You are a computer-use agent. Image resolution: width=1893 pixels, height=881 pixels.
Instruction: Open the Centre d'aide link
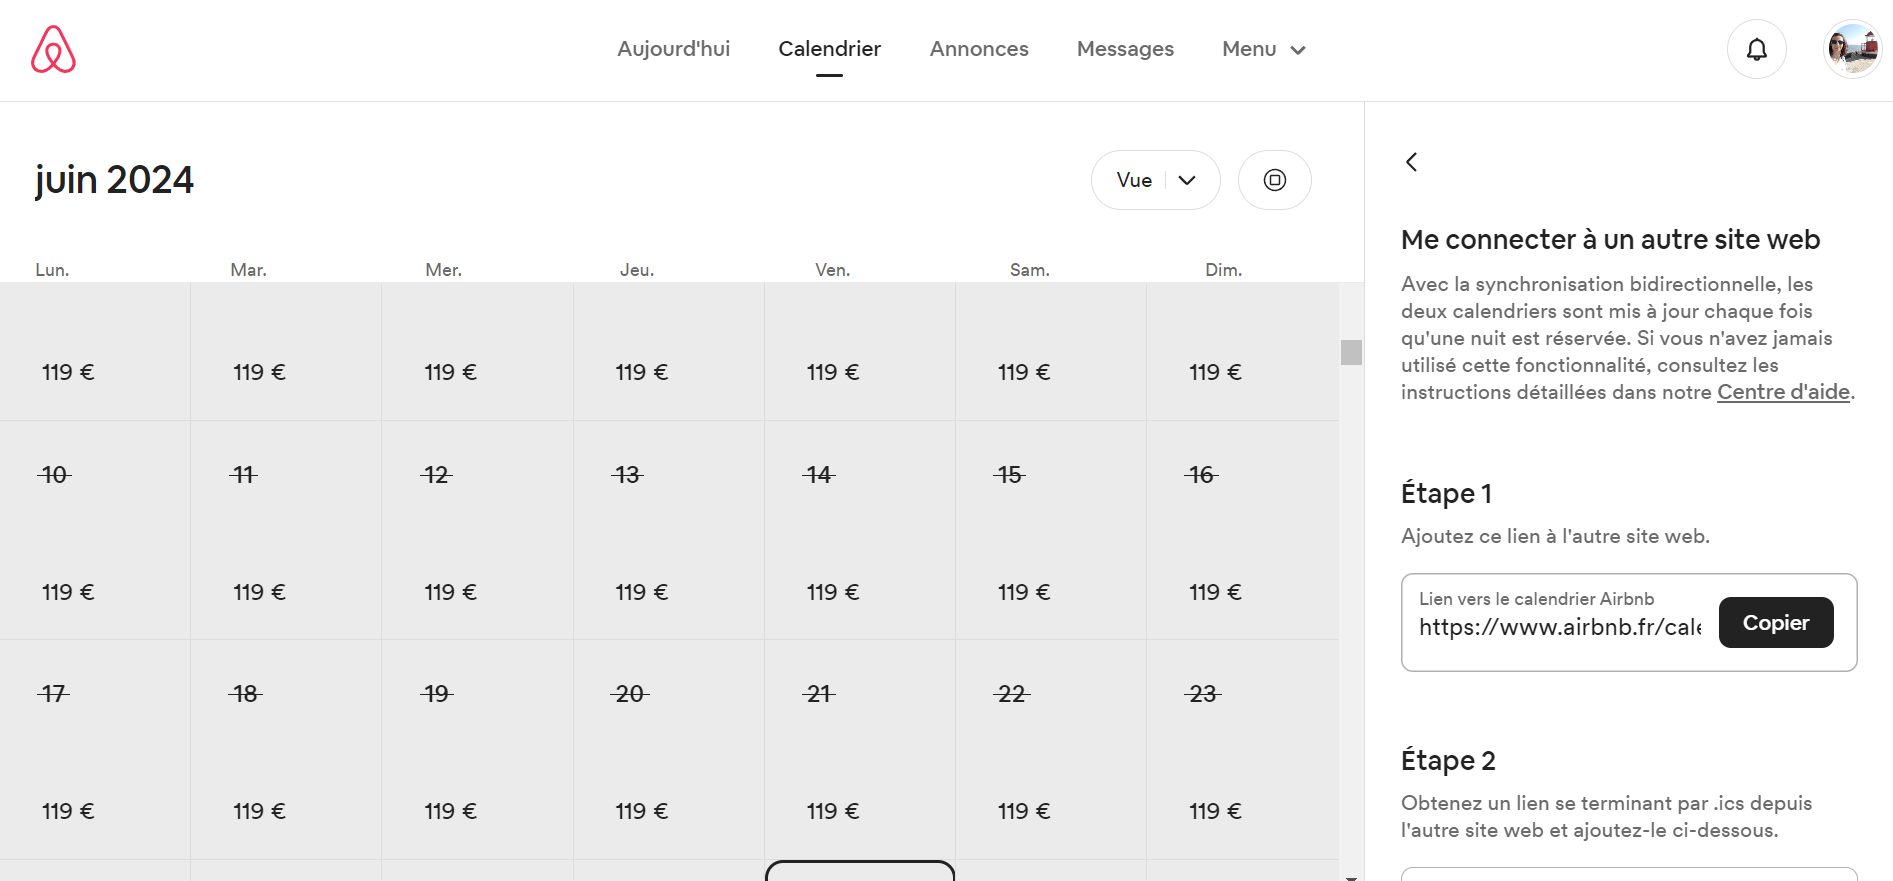[1783, 392]
